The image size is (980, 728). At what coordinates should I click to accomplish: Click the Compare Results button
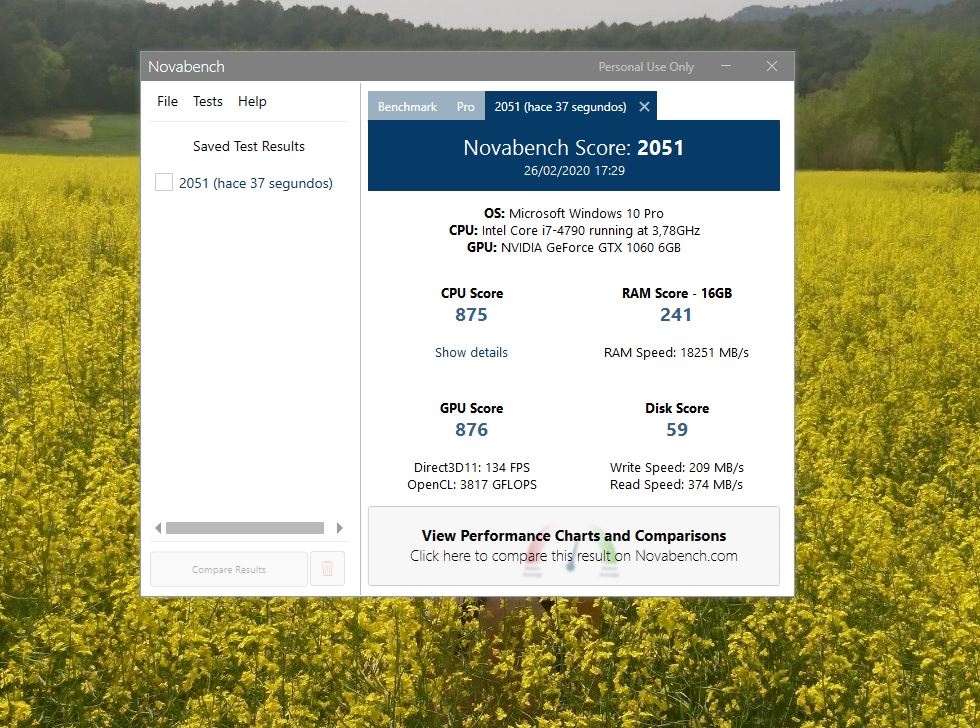point(229,569)
